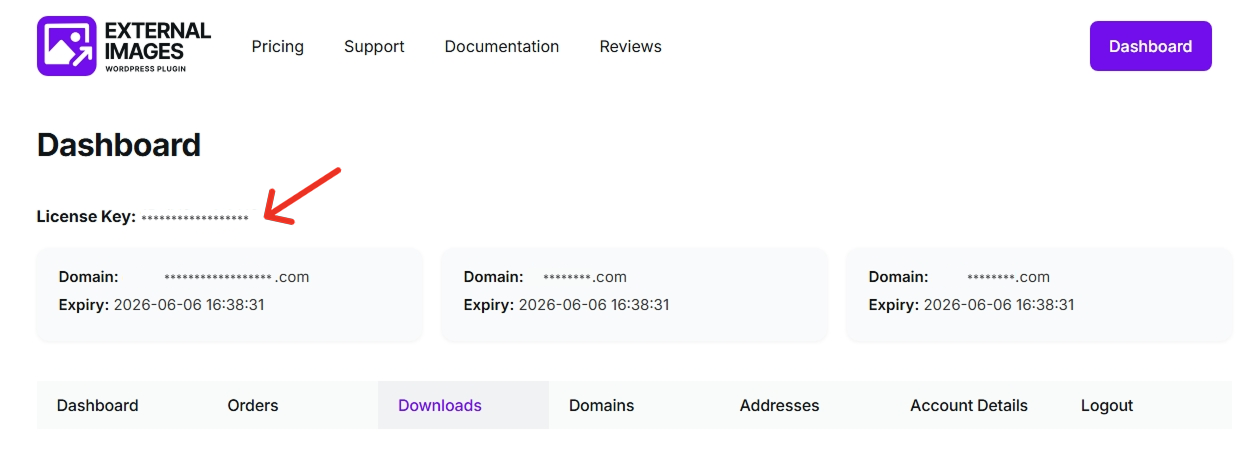View the Reviews page
The image size is (1257, 463).
pyautogui.click(x=630, y=47)
